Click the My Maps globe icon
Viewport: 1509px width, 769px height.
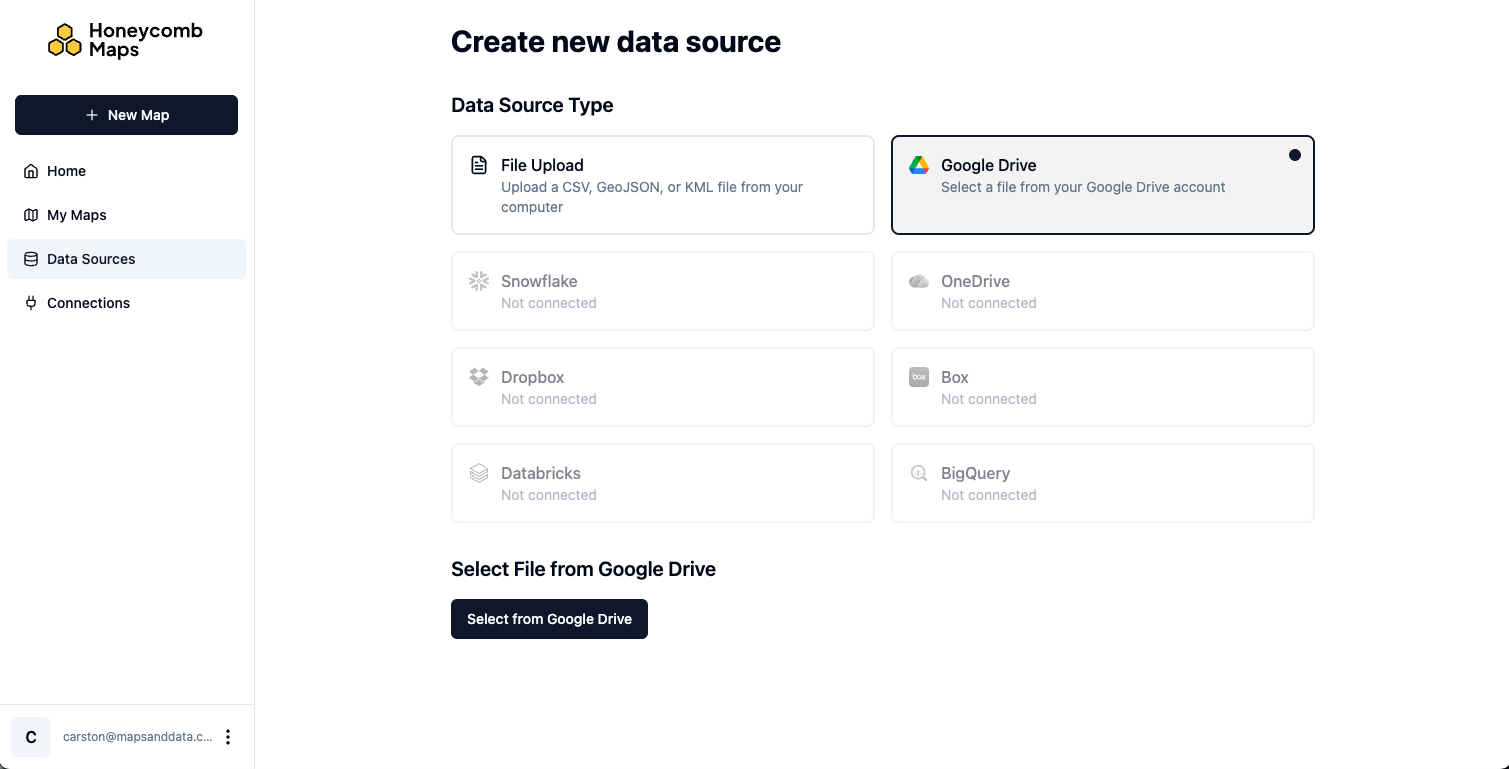pos(30,215)
